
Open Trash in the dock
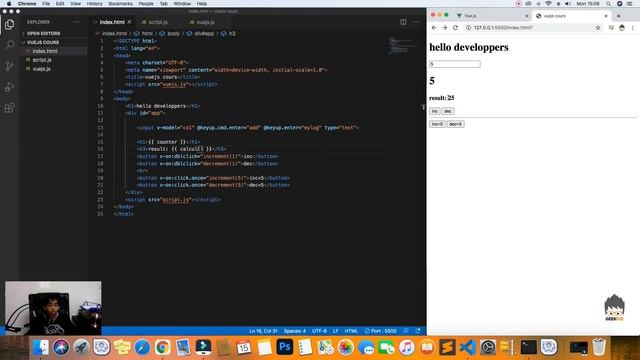[599, 347]
